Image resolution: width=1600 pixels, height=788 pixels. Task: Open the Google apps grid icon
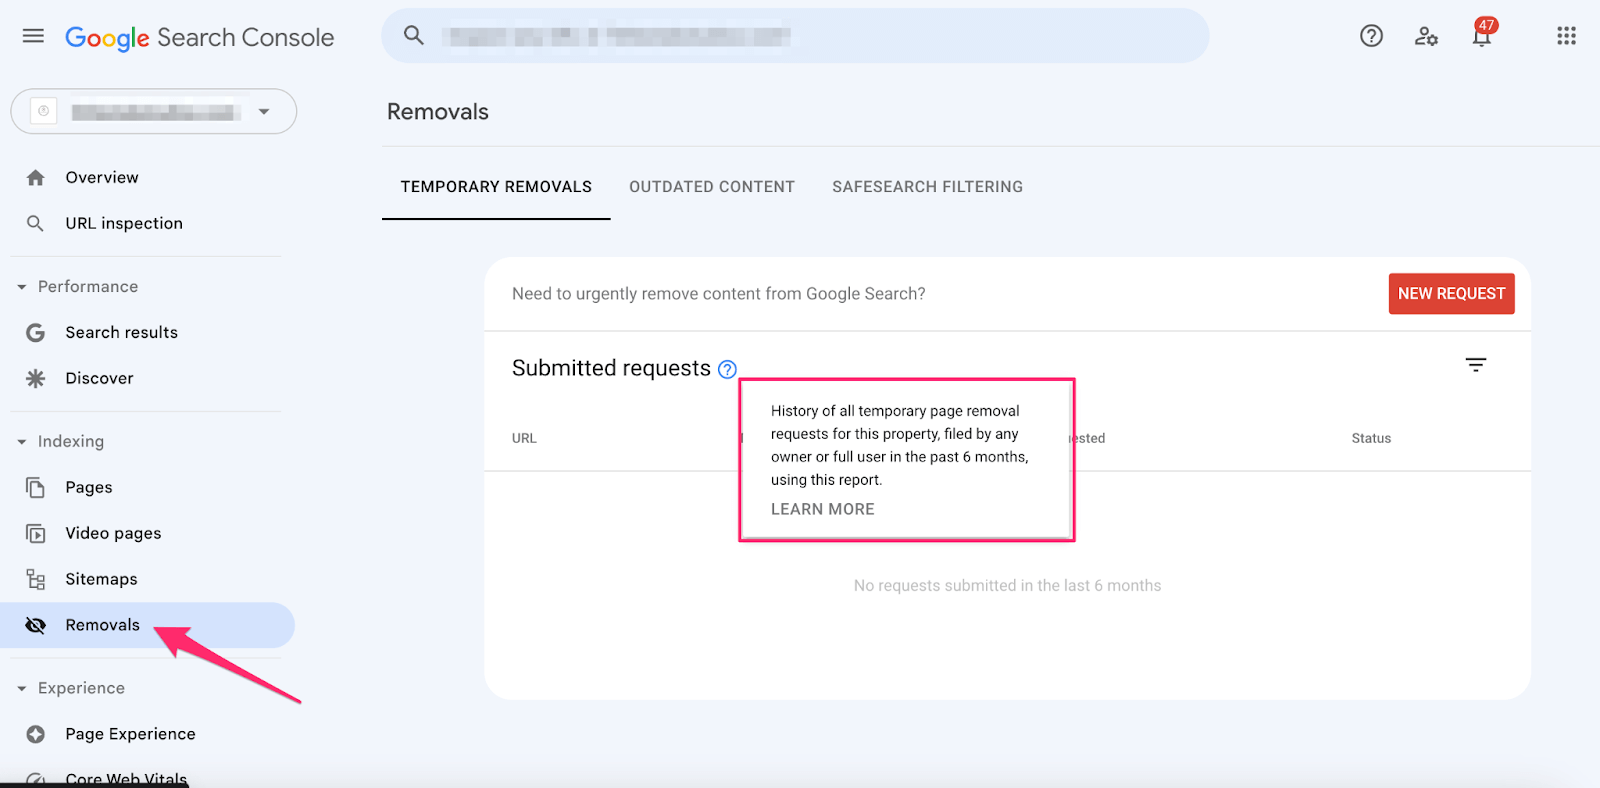(x=1566, y=36)
